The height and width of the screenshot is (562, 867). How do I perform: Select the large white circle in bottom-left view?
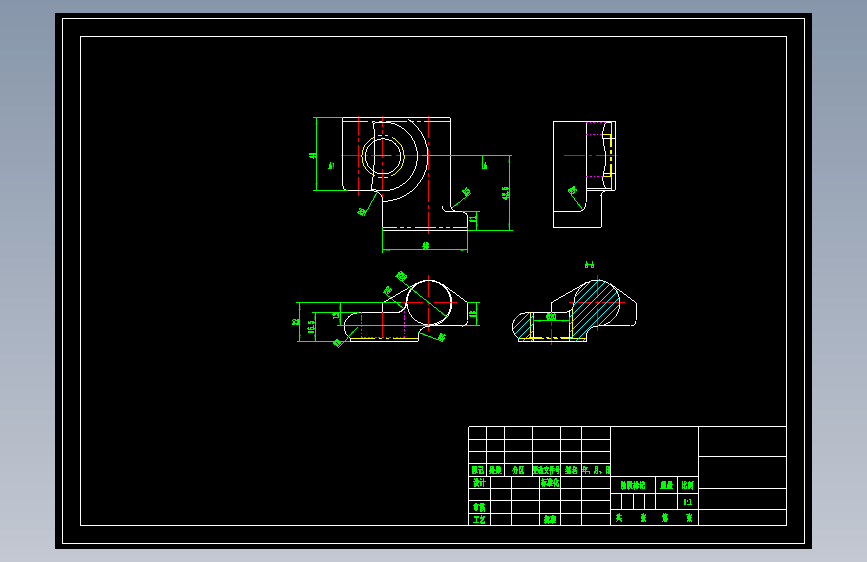click(429, 303)
